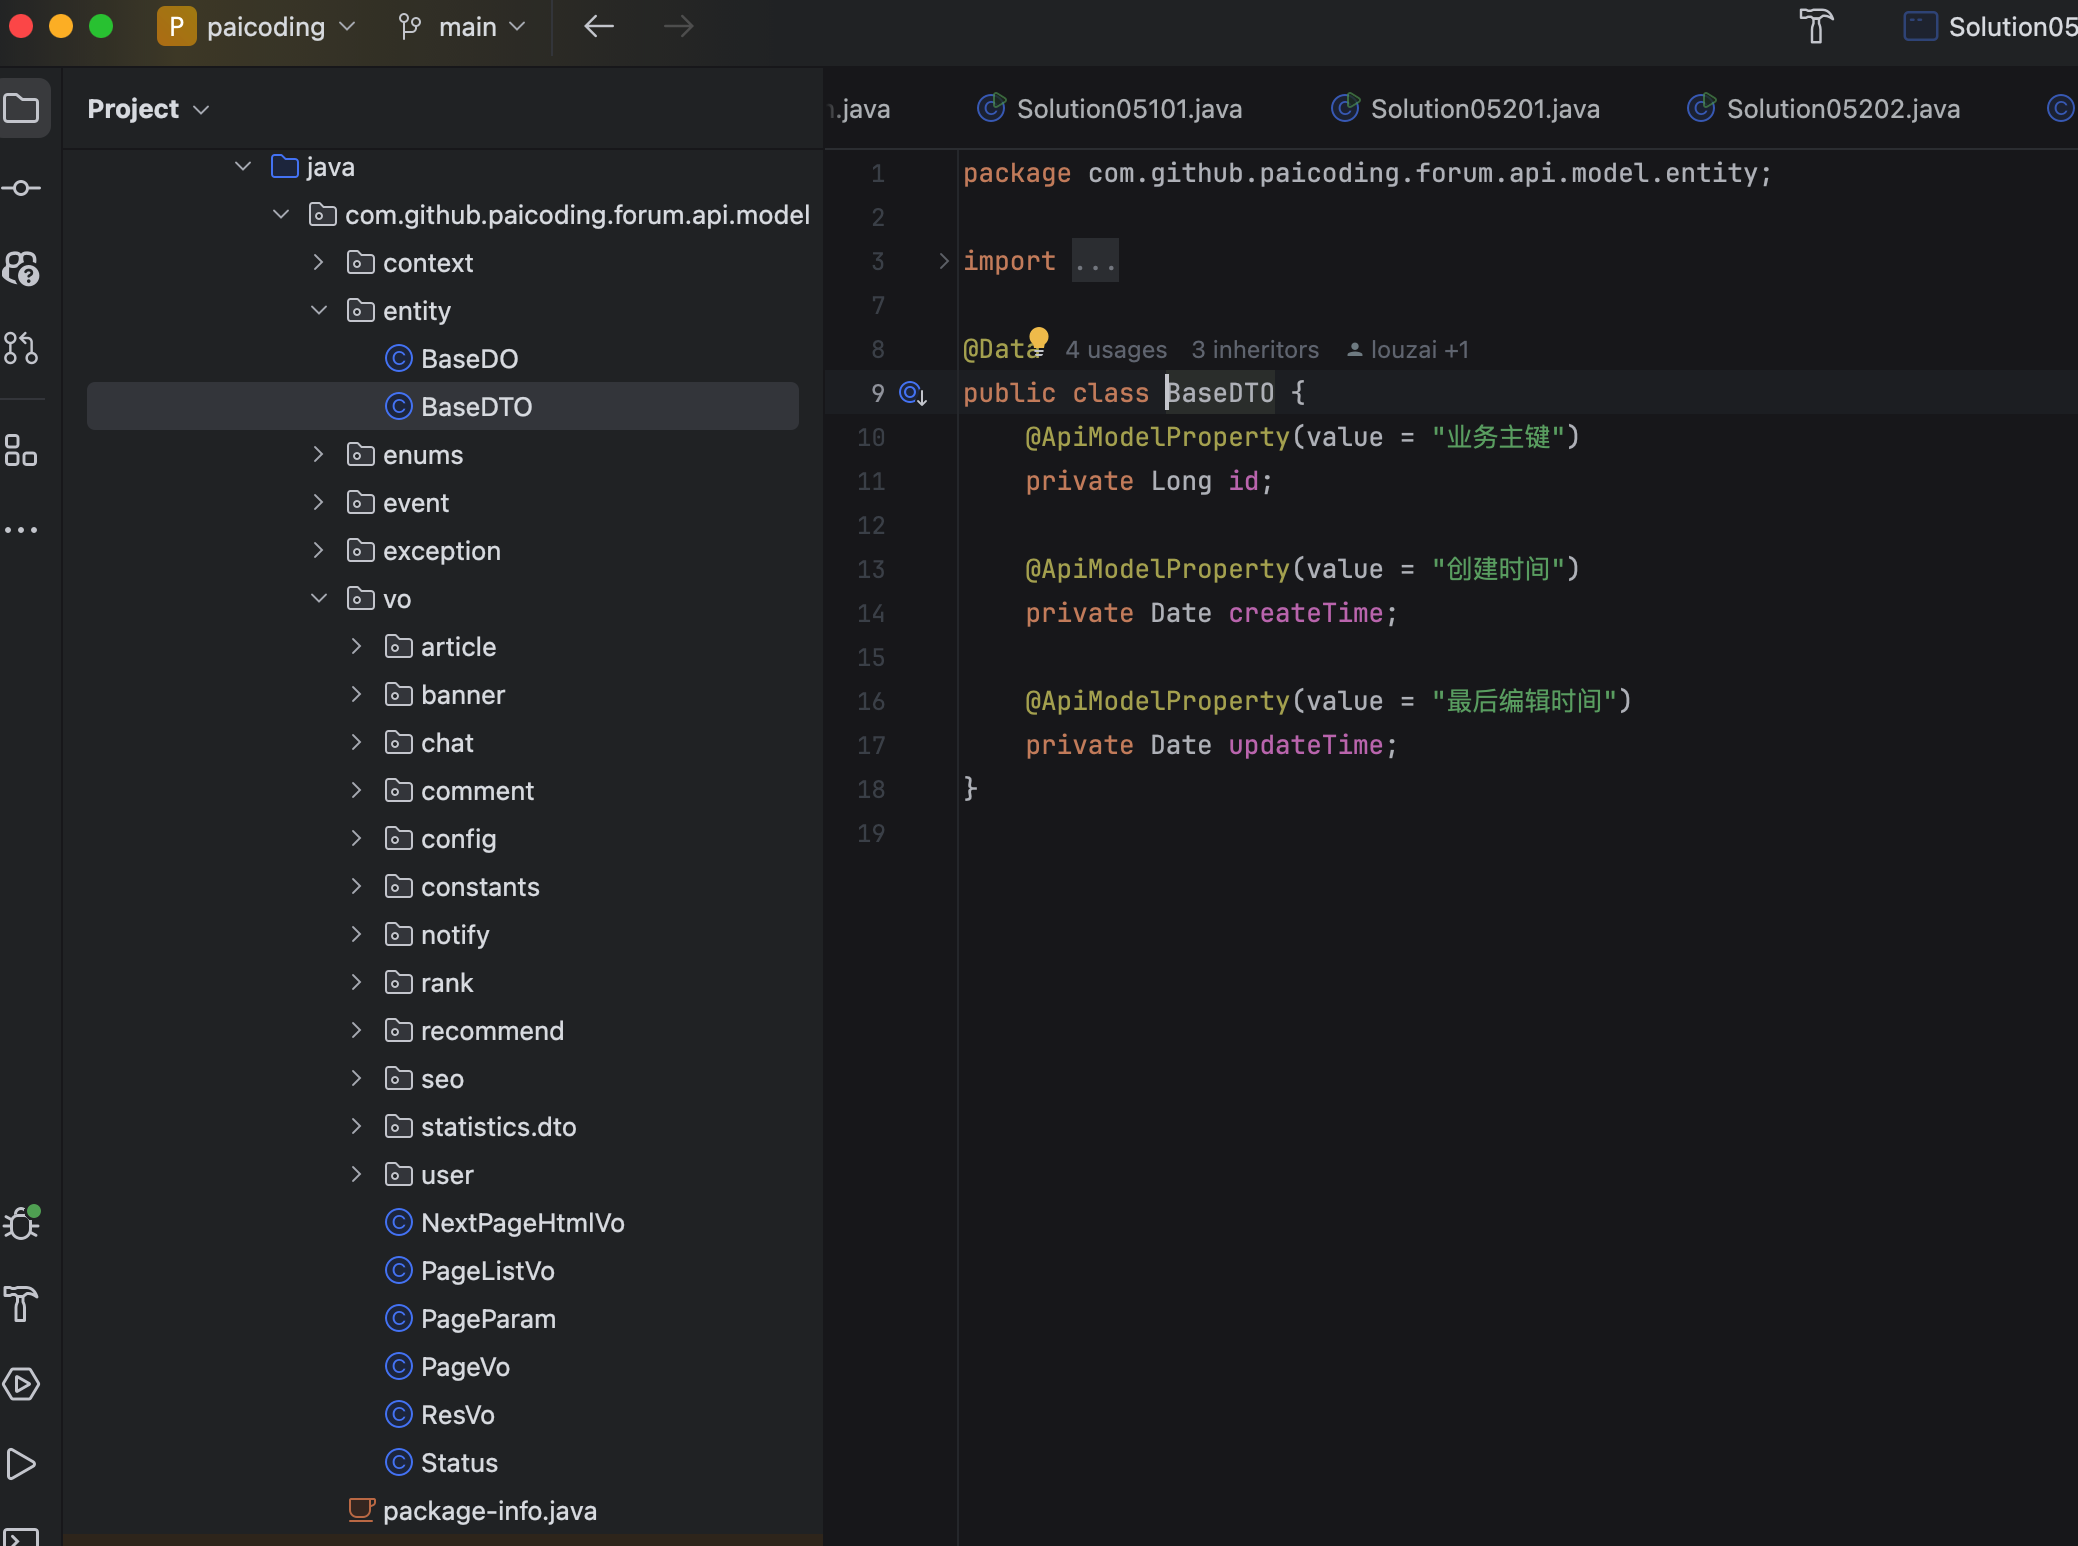Open the Pull Requests tool window
This screenshot has width=2078, height=1546.
click(x=22, y=348)
